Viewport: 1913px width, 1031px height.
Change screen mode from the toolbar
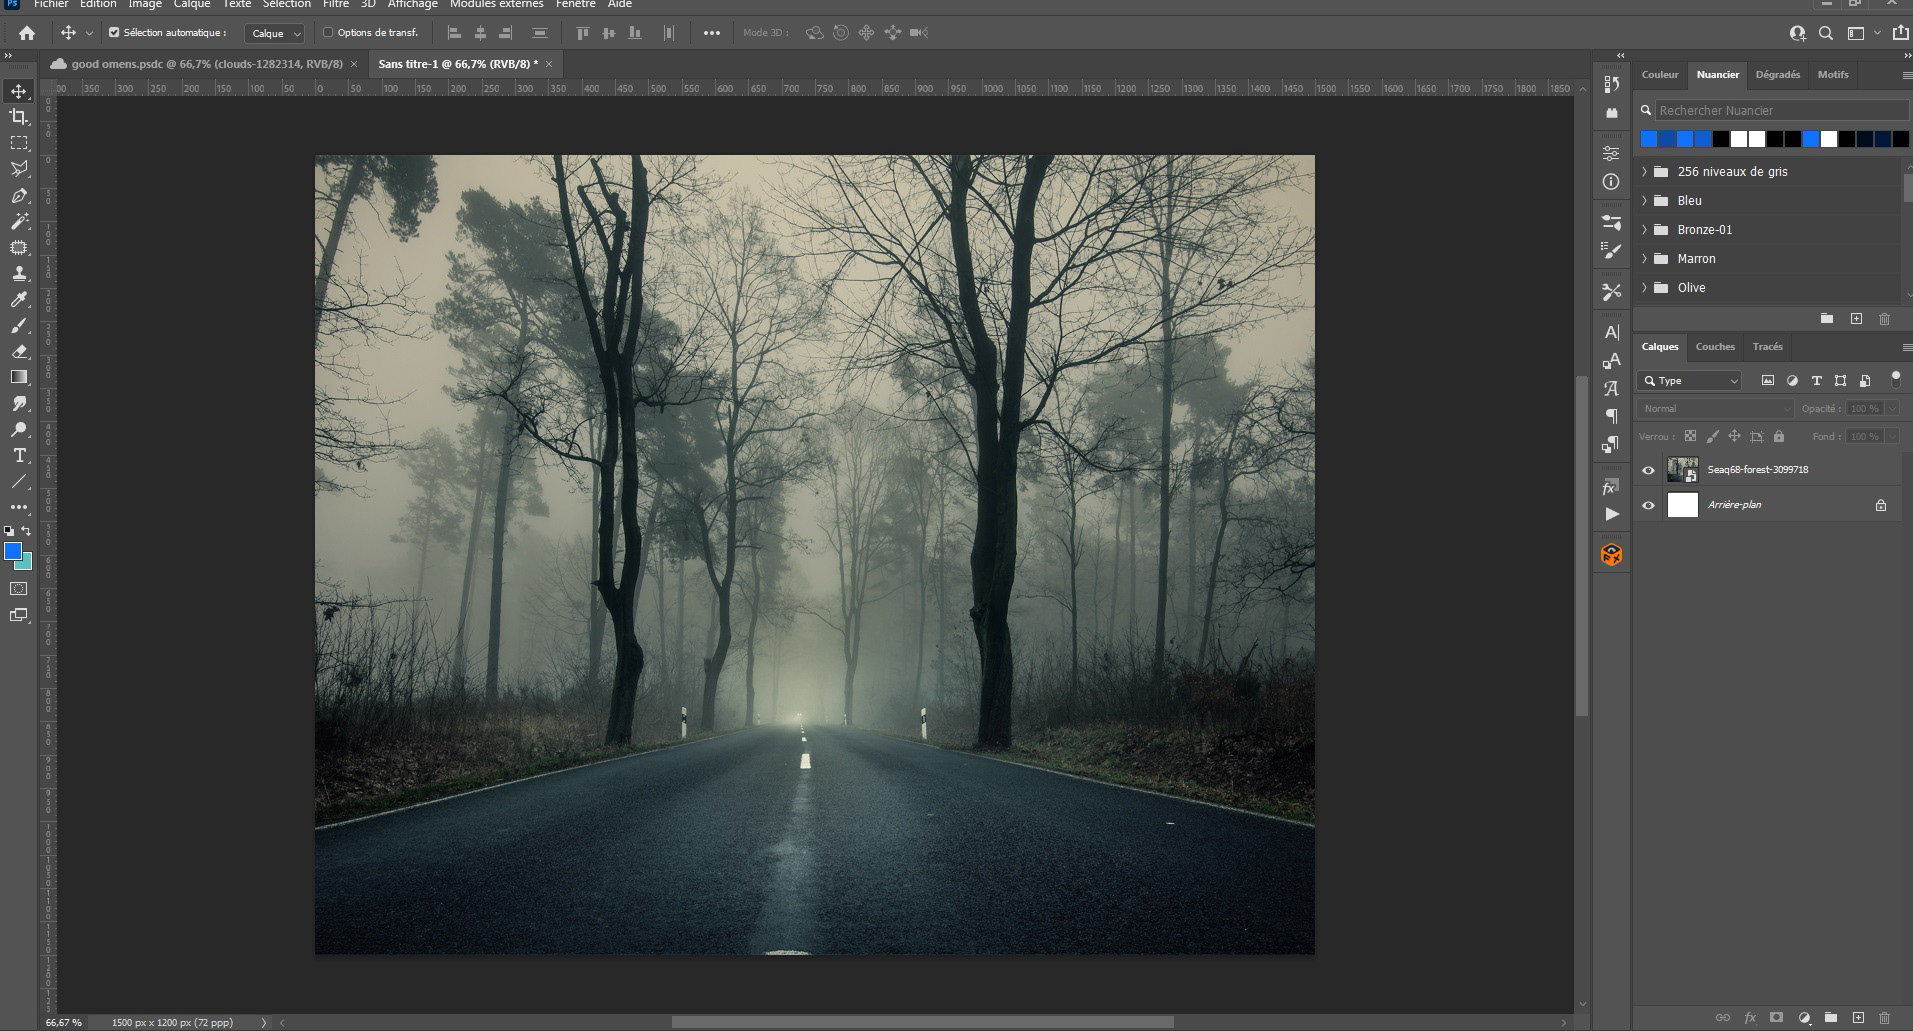point(19,615)
